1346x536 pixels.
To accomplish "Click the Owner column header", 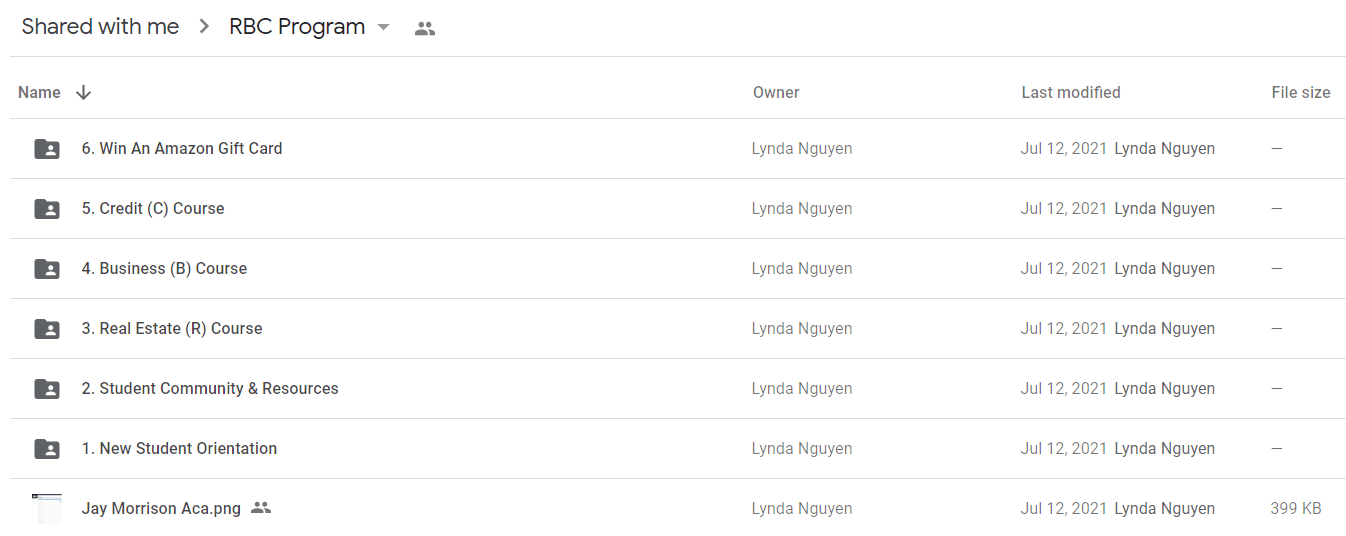I will point(776,92).
